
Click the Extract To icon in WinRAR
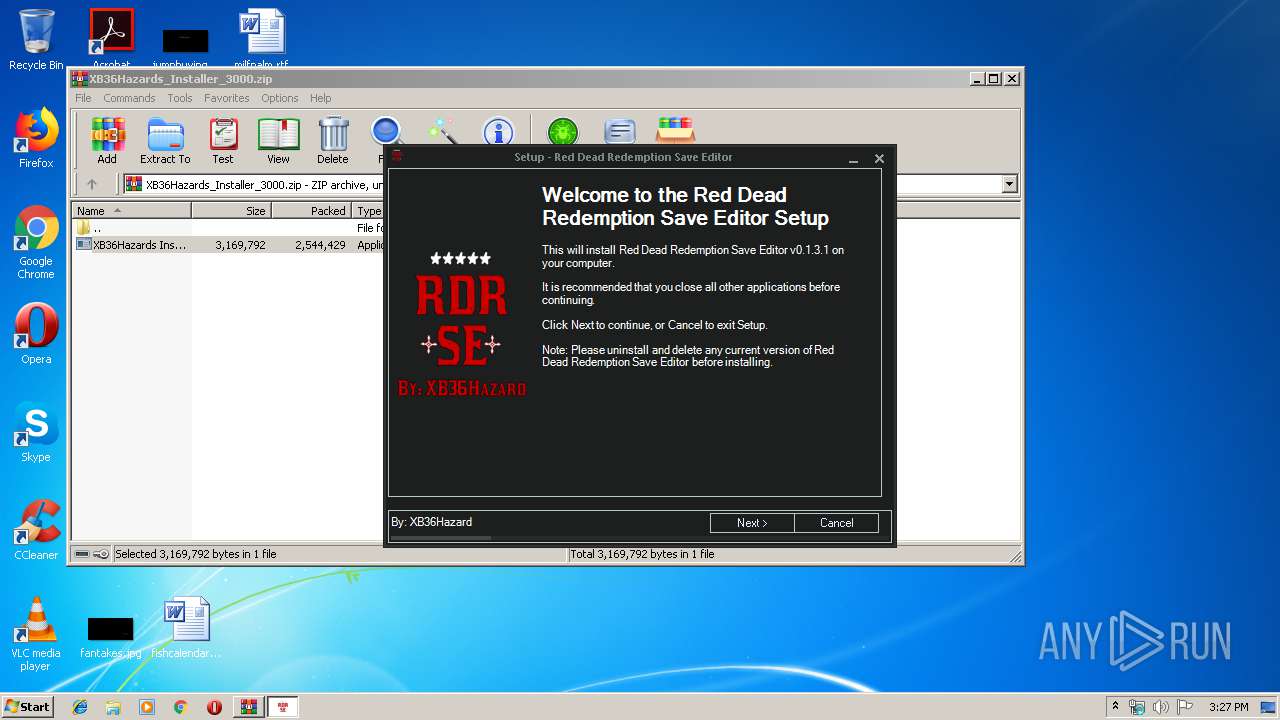pos(165,141)
